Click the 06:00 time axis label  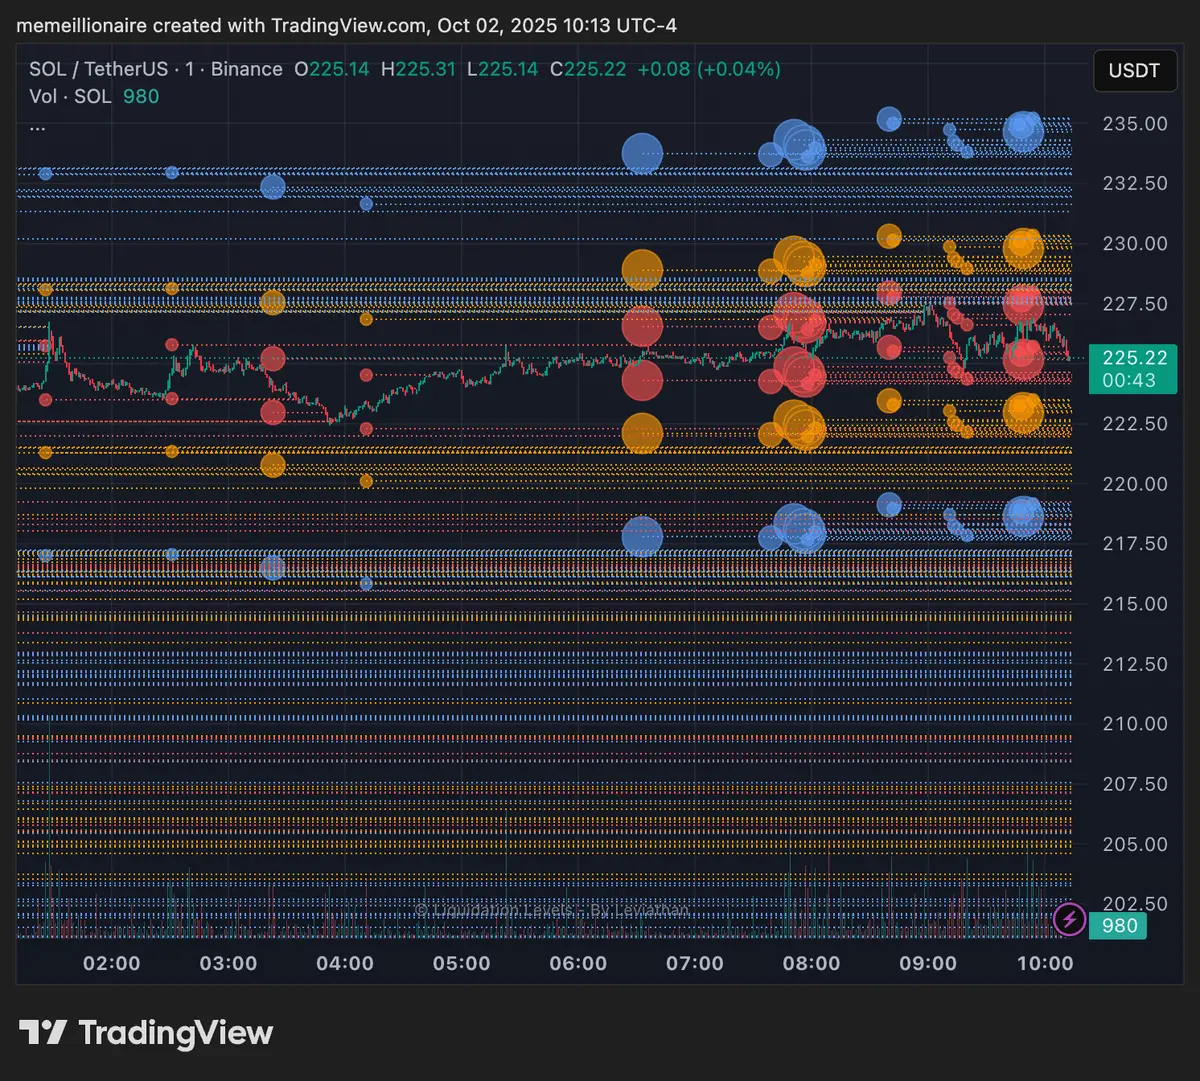(x=579, y=964)
